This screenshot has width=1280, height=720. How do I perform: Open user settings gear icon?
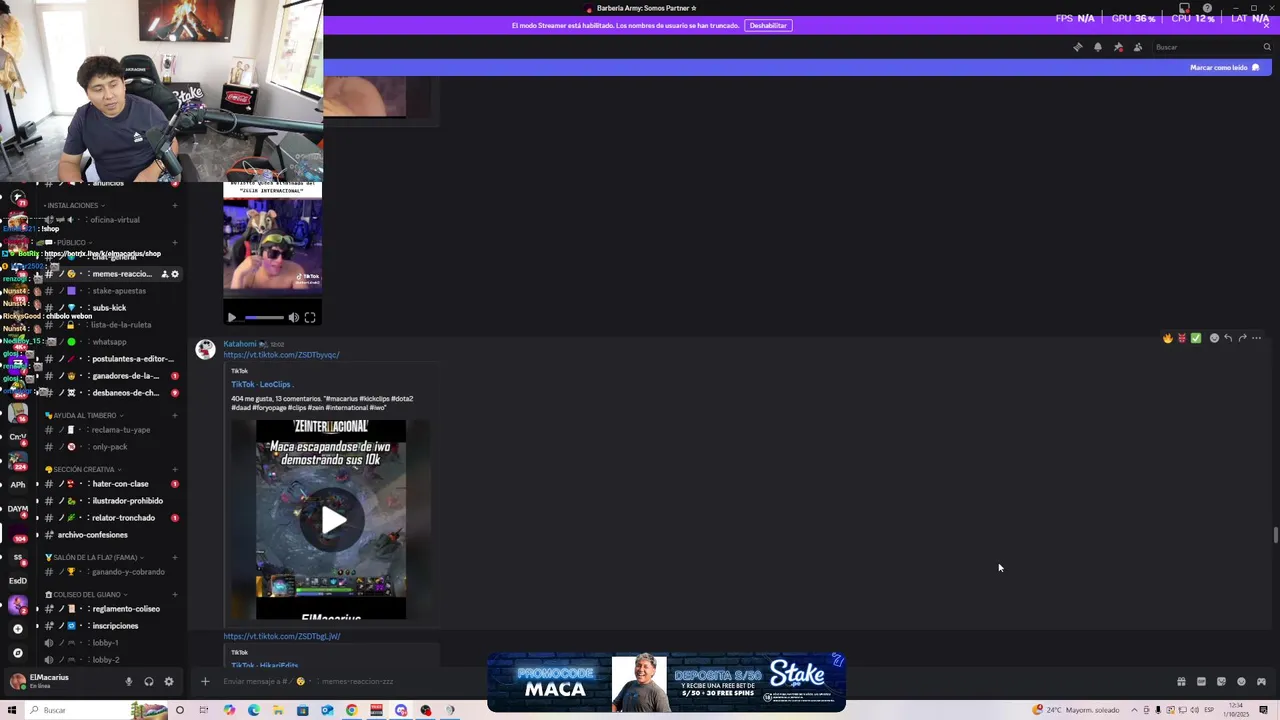tap(168, 682)
